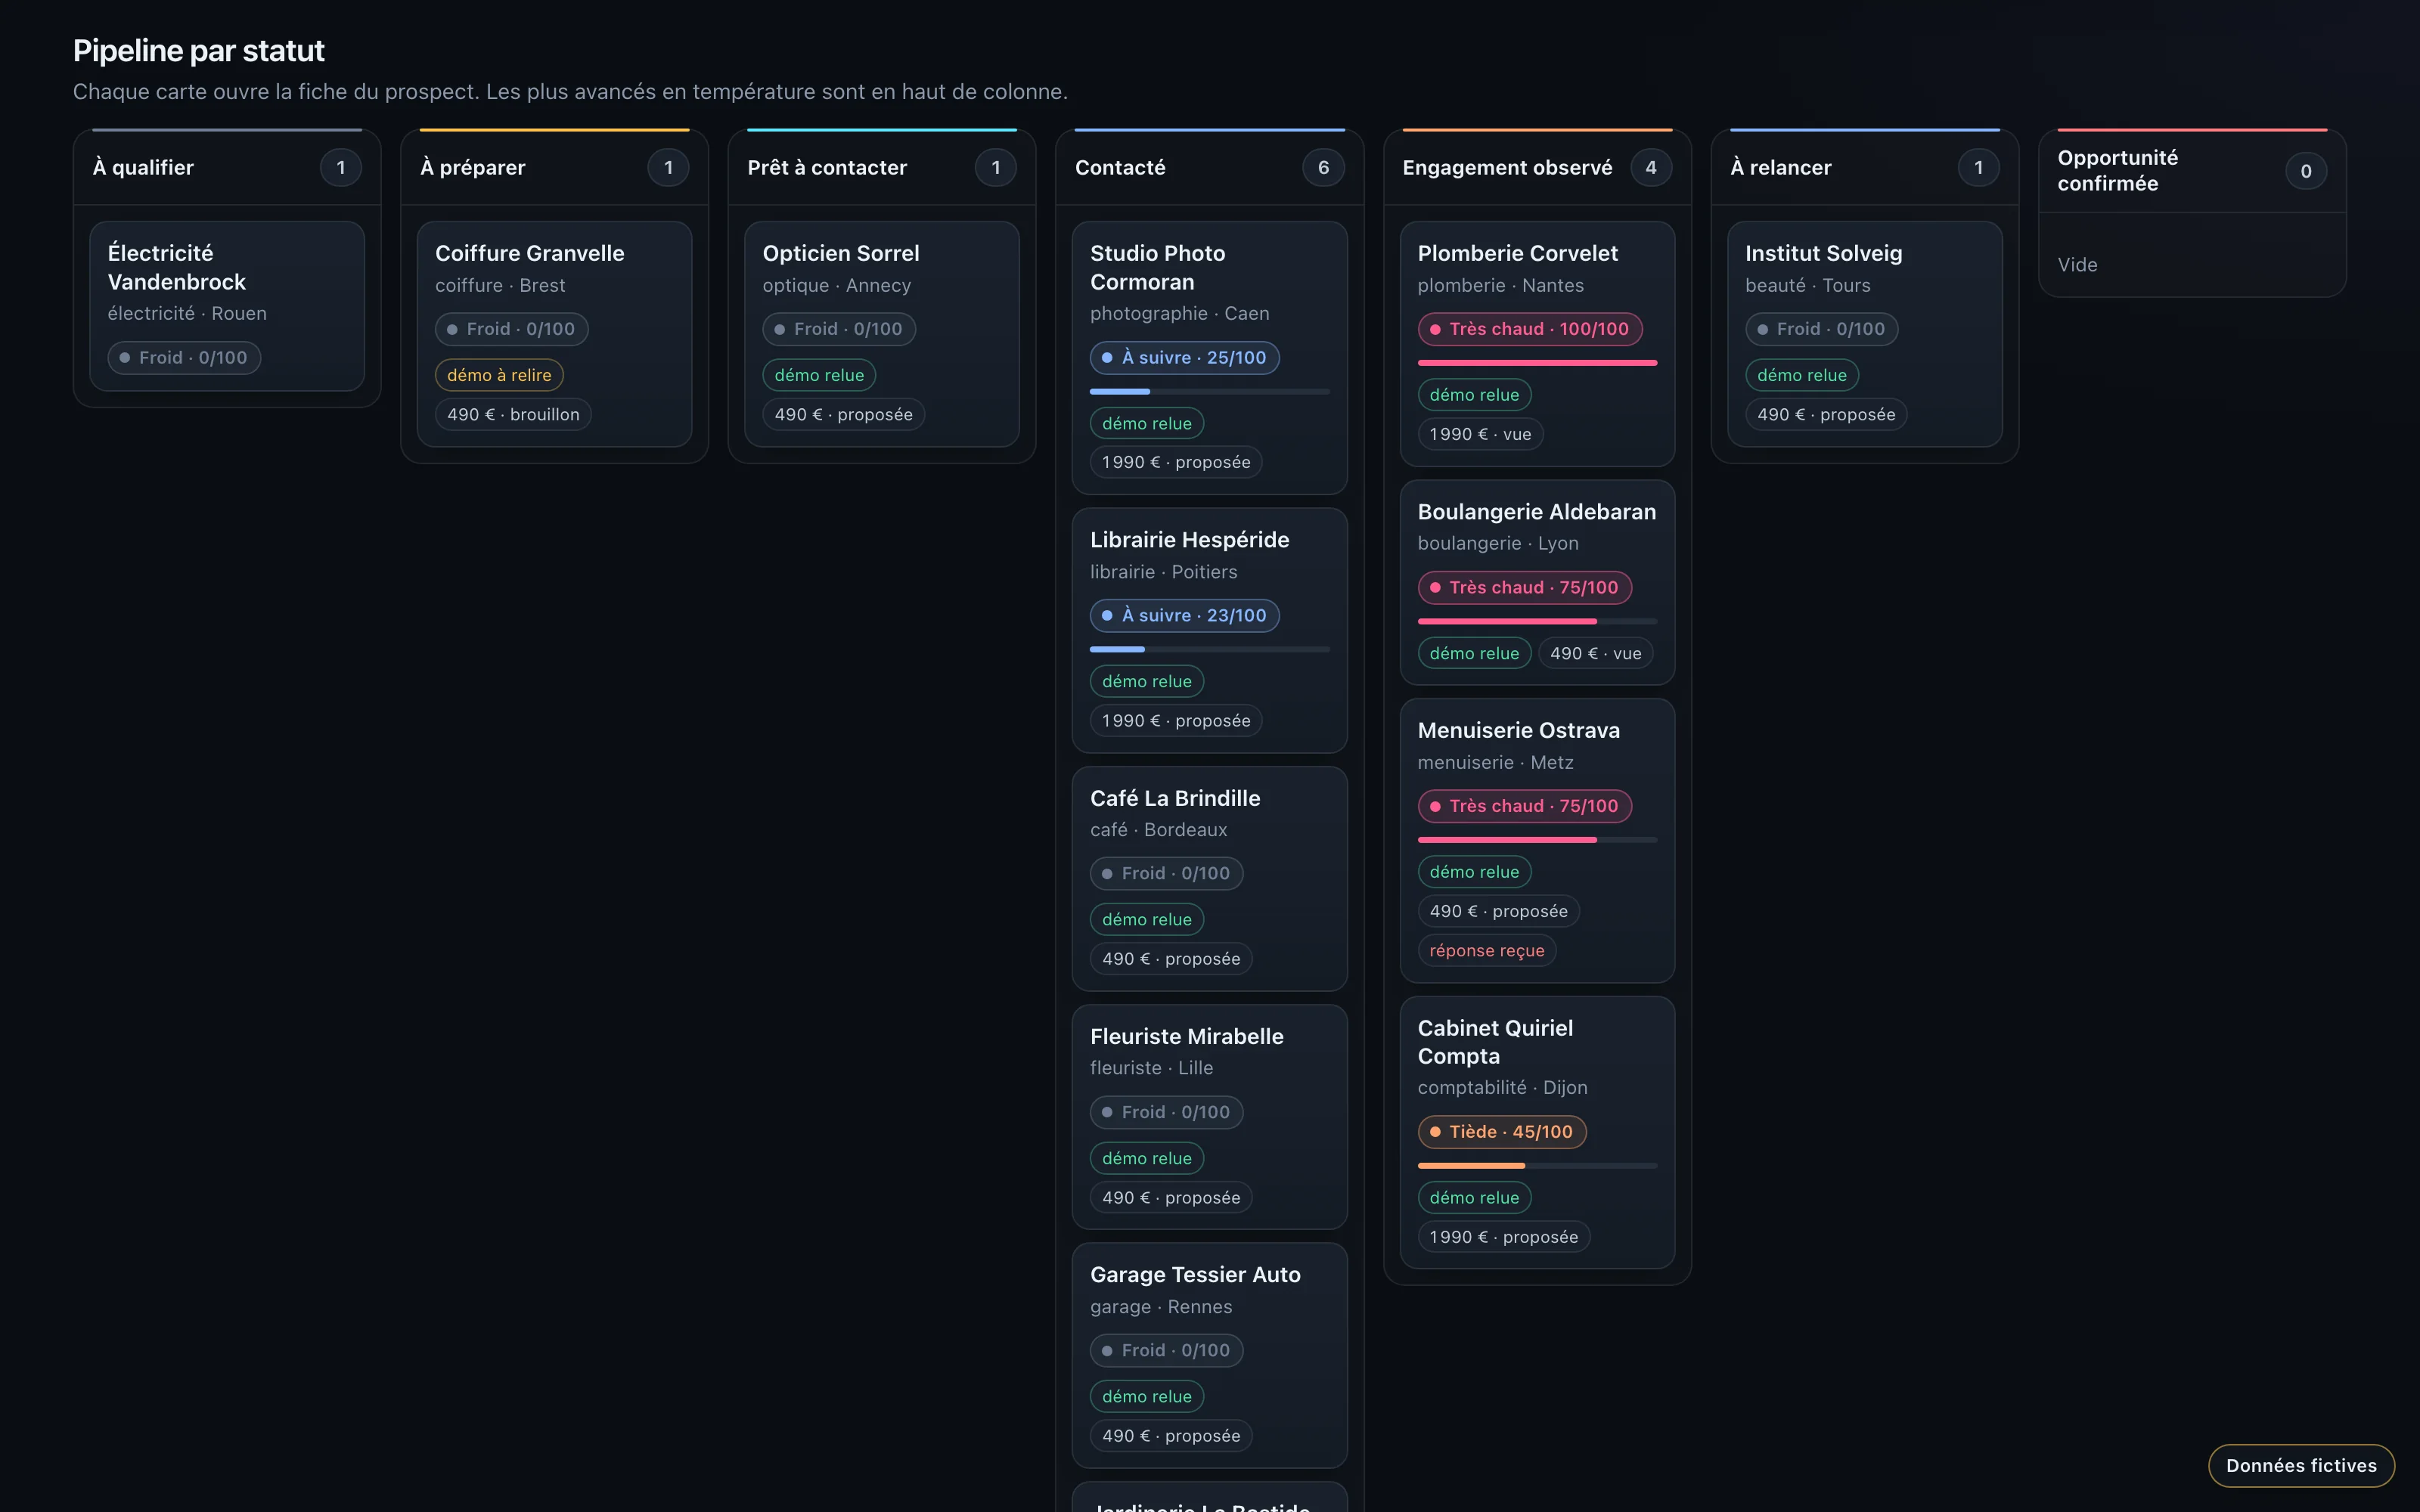The width and height of the screenshot is (2420, 1512).
Task: Select the Boulangerie Aldebaran card
Action: click(1537, 582)
